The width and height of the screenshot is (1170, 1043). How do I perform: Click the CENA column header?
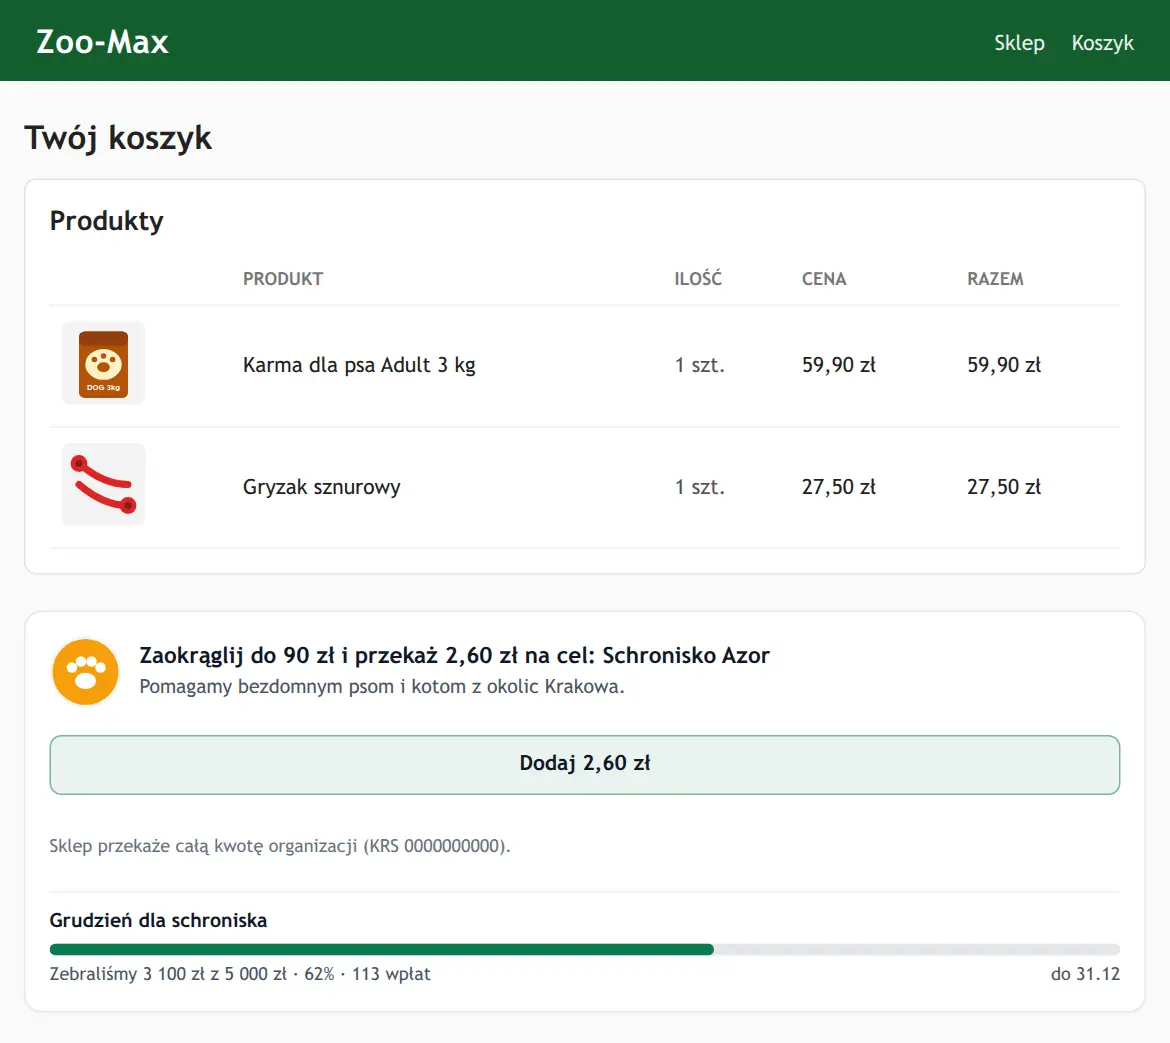(824, 279)
